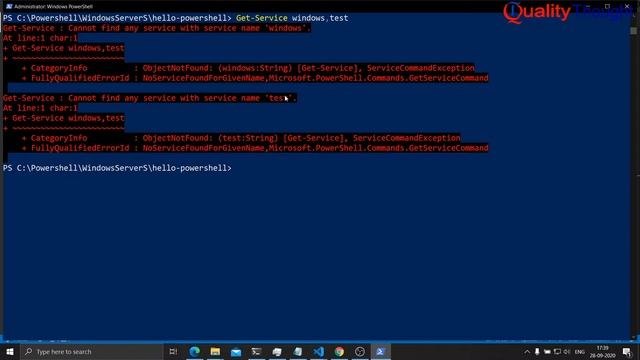Image resolution: width=640 pixels, height=360 pixels.
Task: Launch Google Chrome from the taskbar
Action: tap(339, 351)
